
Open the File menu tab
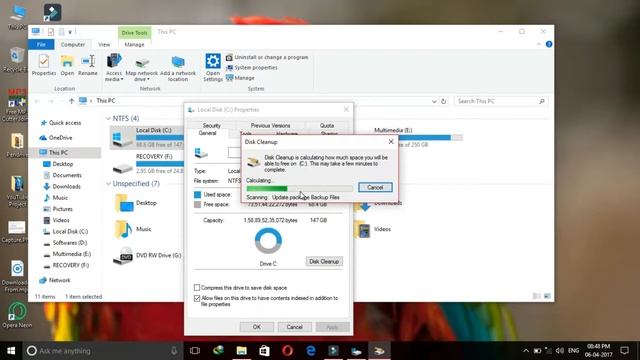(41, 44)
